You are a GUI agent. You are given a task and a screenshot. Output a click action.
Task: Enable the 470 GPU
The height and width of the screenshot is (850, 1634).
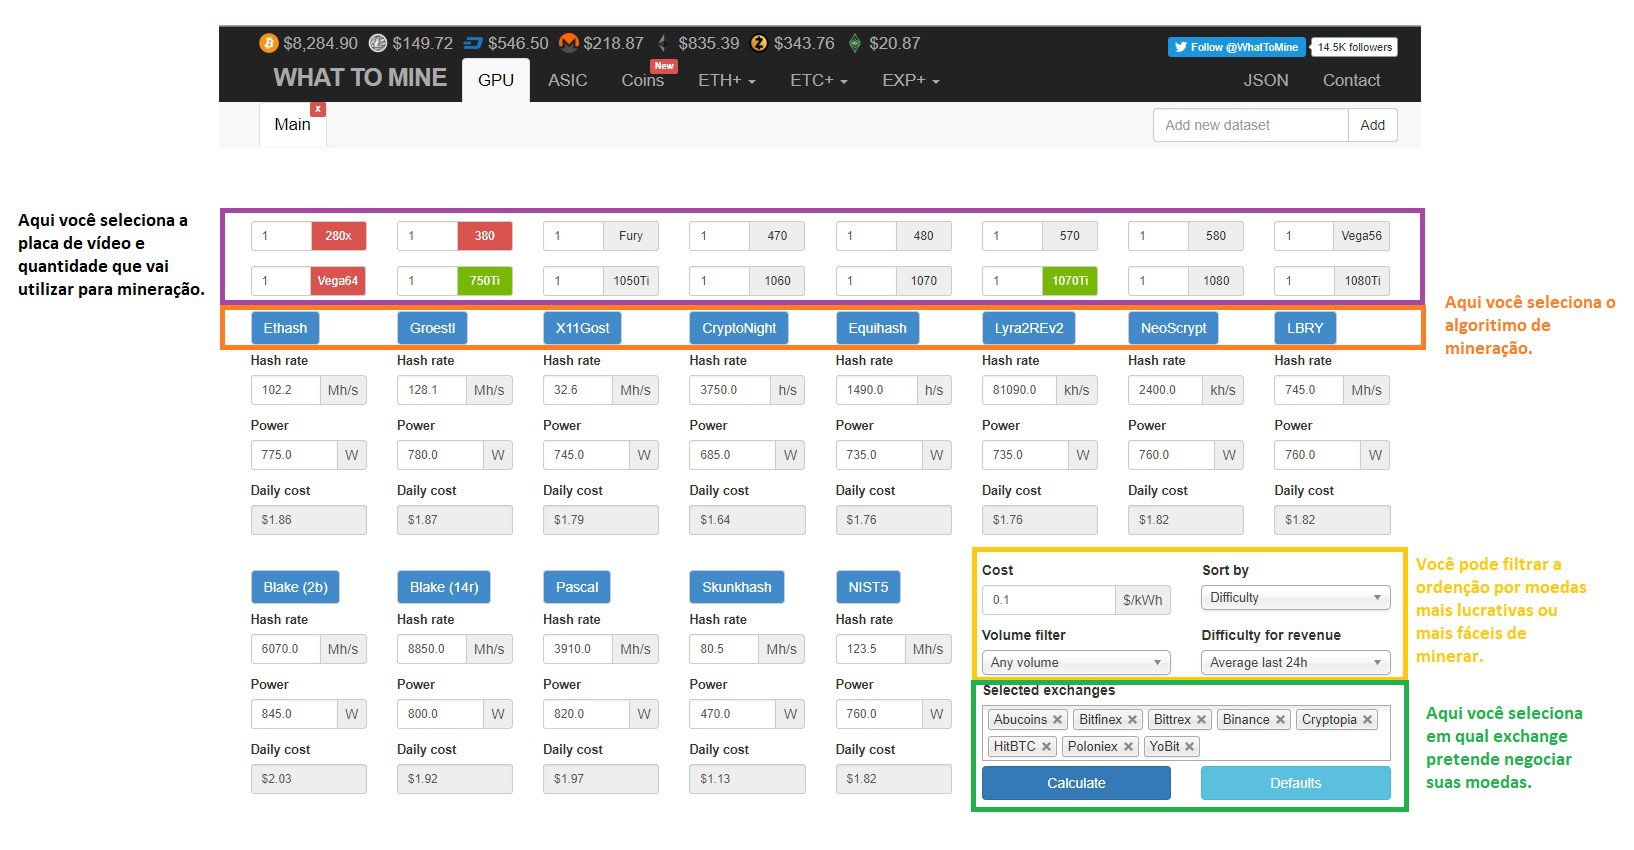click(x=777, y=236)
